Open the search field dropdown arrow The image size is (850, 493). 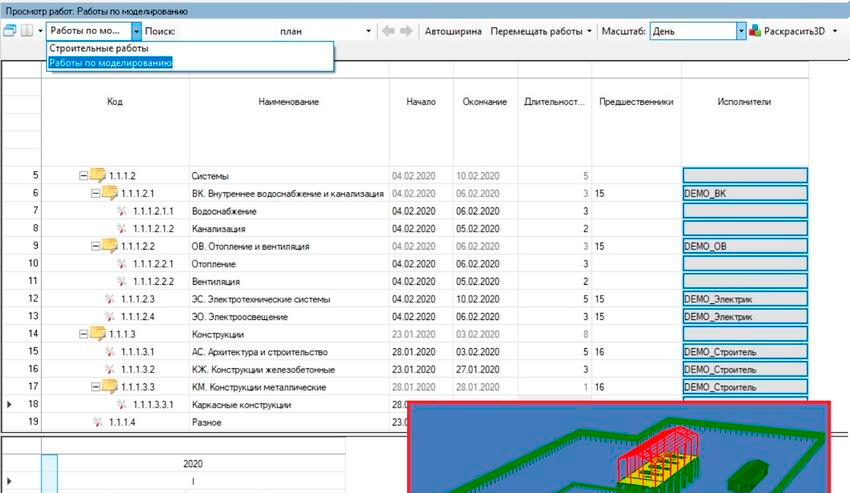point(369,31)
